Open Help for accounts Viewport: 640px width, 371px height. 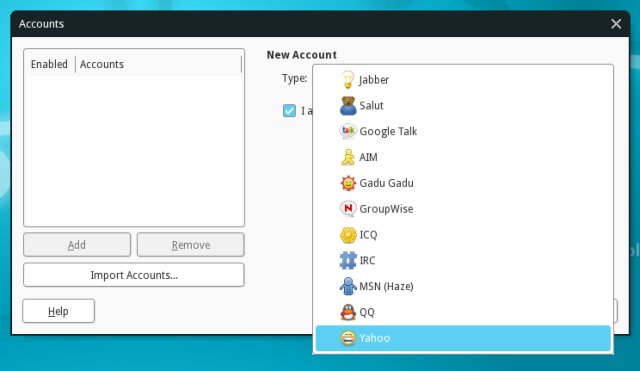[x=58, y=311]
